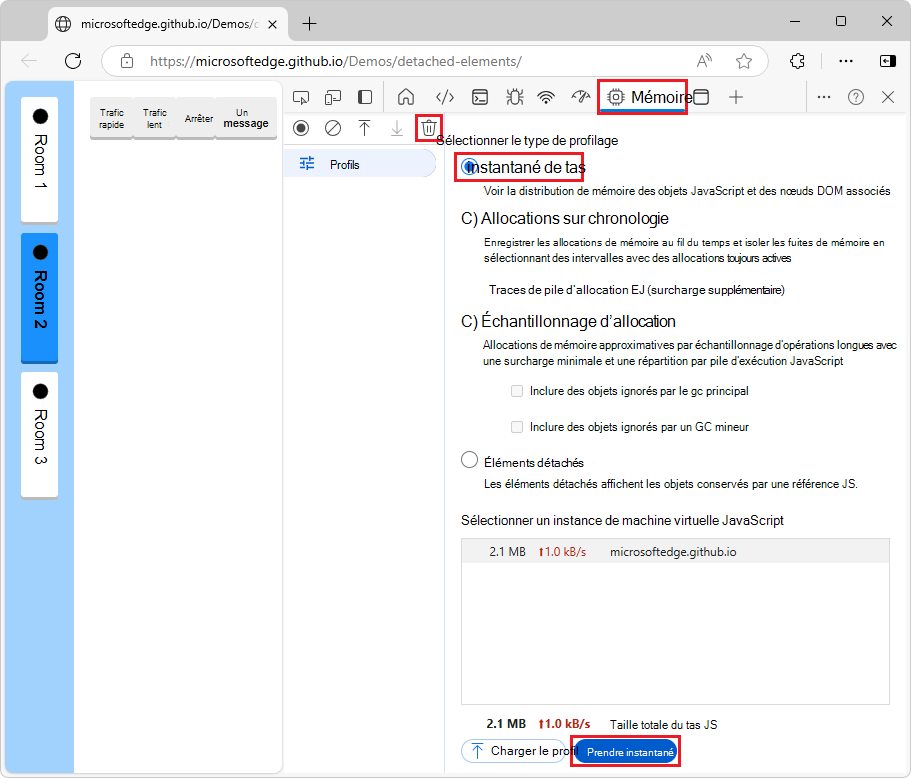Add more tools with plus icon

tap(736, 97)
